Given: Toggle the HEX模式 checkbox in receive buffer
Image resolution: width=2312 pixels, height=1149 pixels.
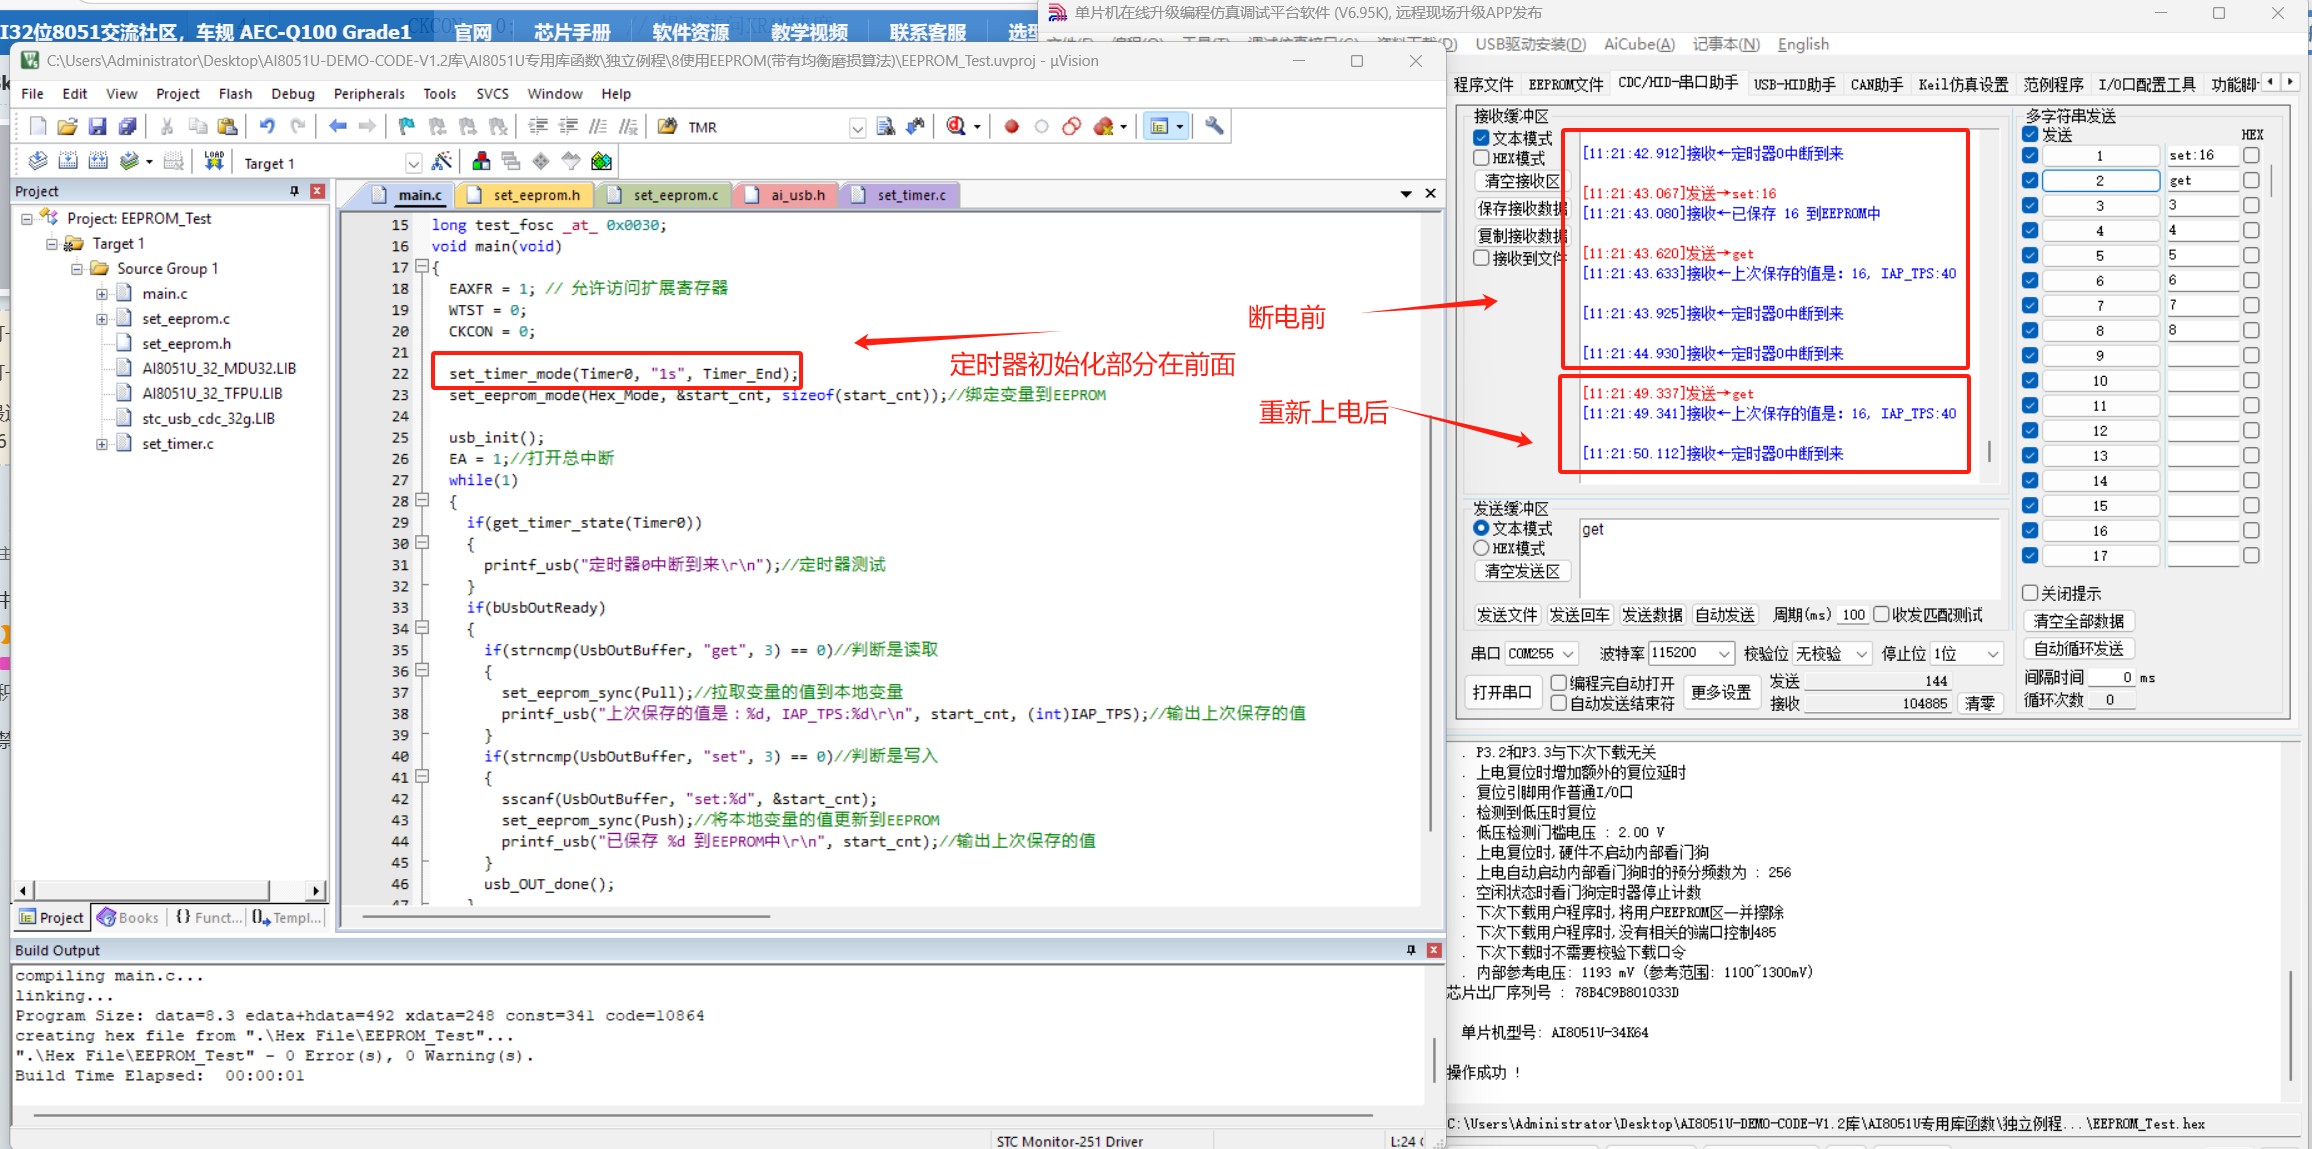Looking at the screenshot, I should [x=1481, y=158].
